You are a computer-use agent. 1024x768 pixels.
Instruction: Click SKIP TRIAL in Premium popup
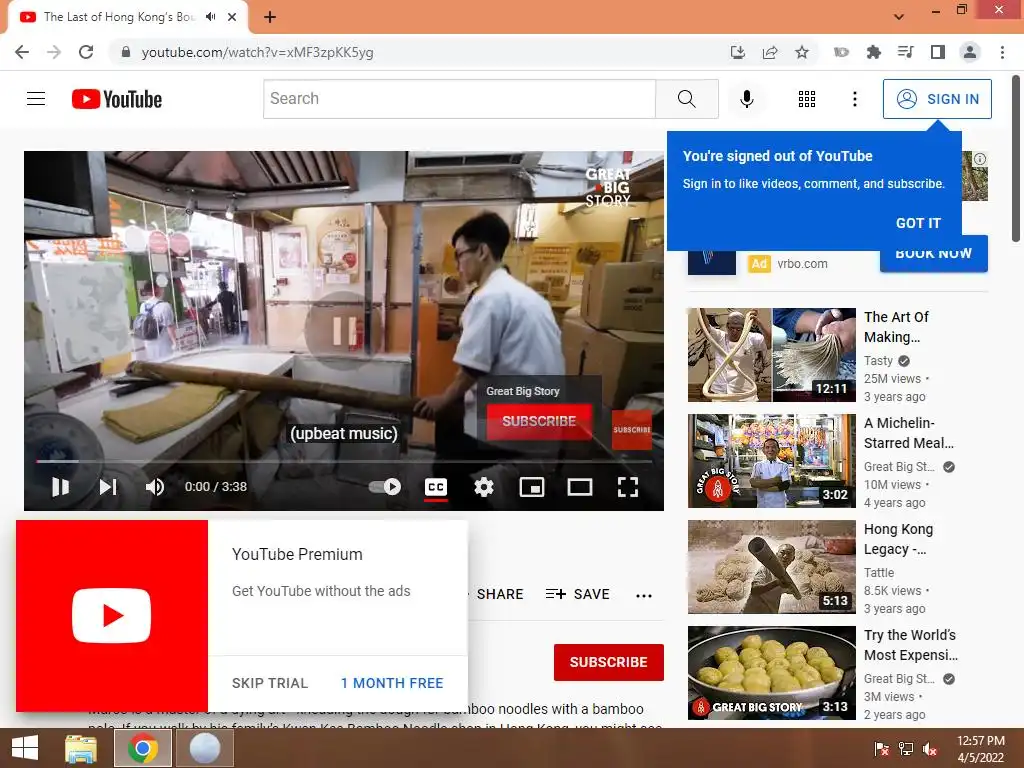click(x=270, y=683)
